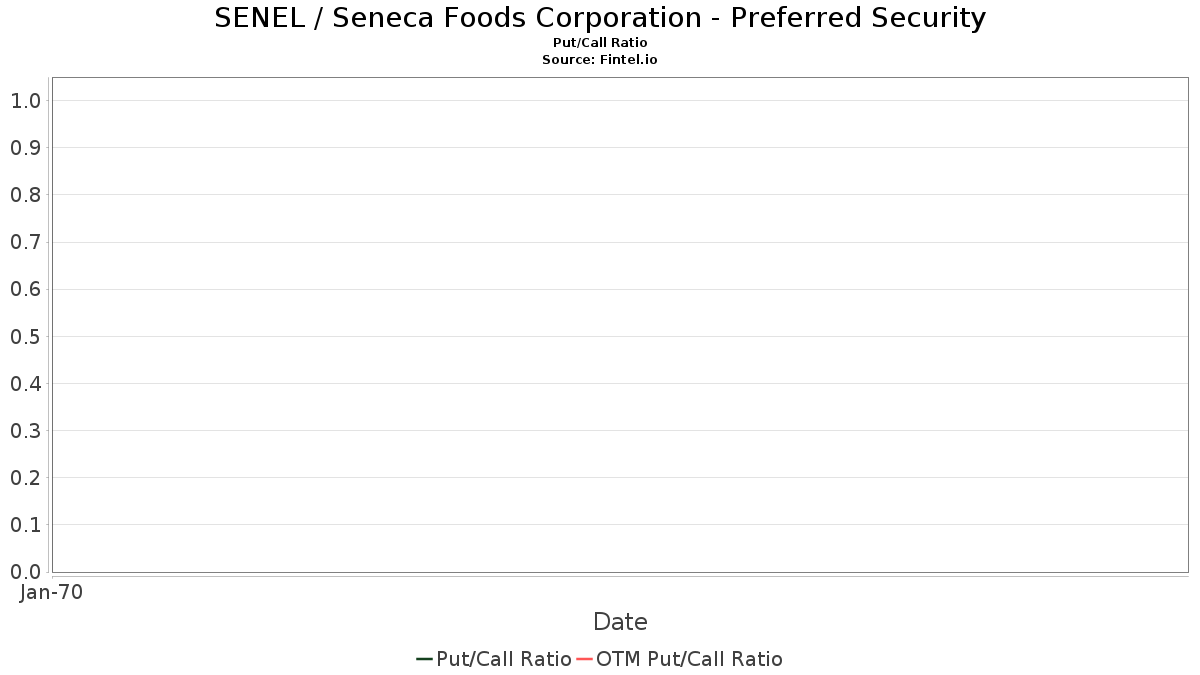Click the red OTM Put/Call Ratio legend line
Viewport: 1200px width, 675px height.
[x=584, y=659]
